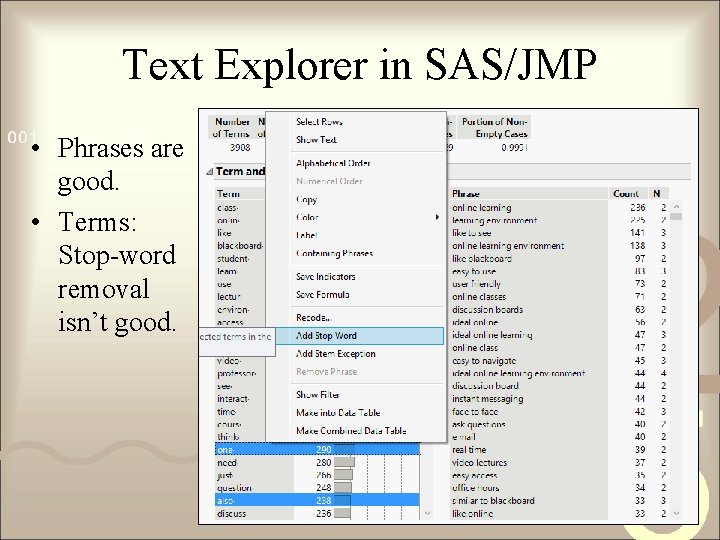Choose Add Stem Exception
This screenshot has height=540, width=720.
336,354
